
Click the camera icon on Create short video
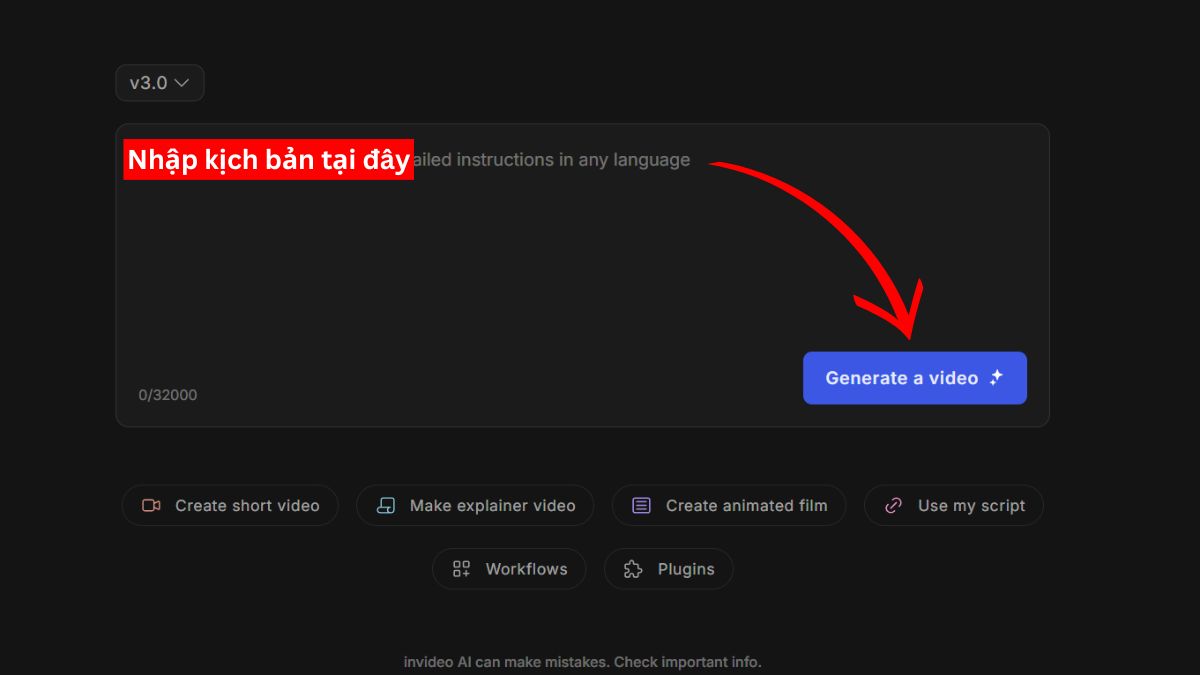coord(151,506)
